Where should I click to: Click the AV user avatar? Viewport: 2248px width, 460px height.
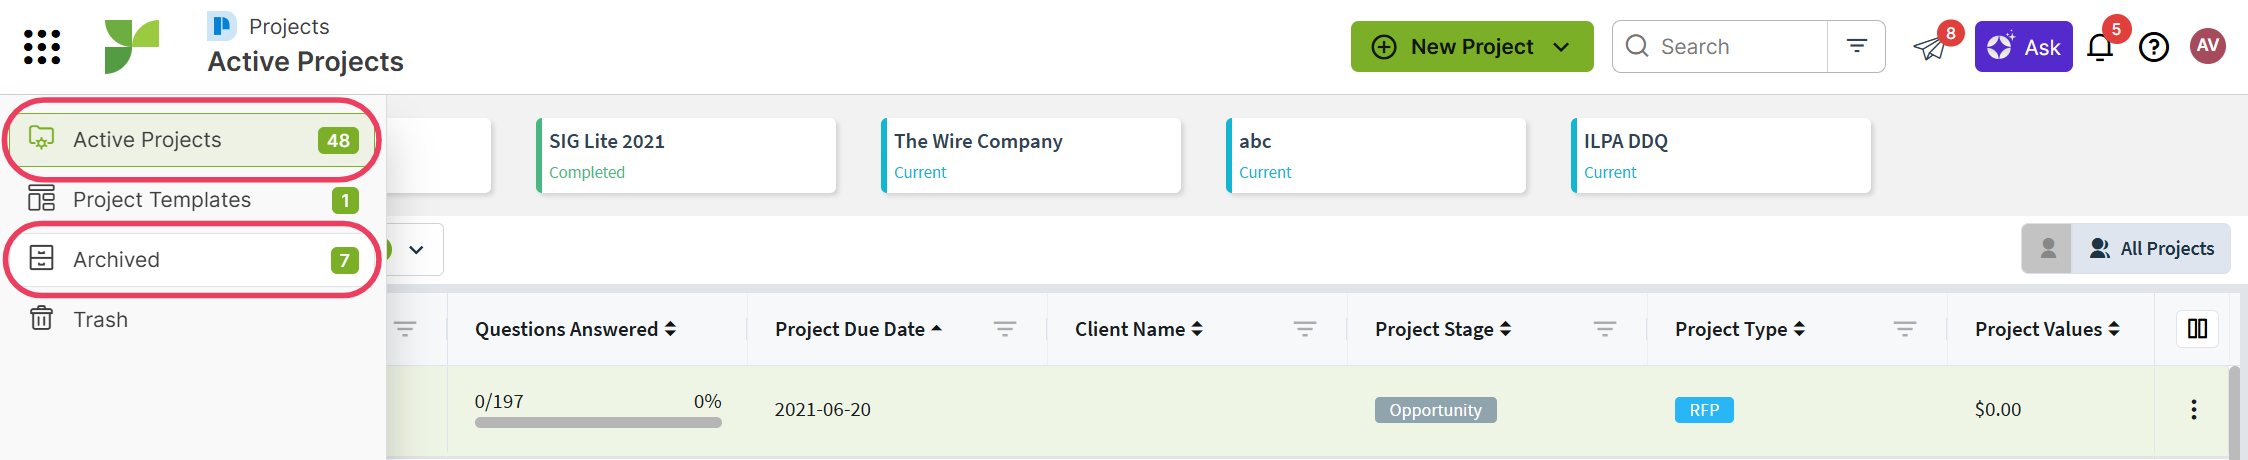point(2208,46)
